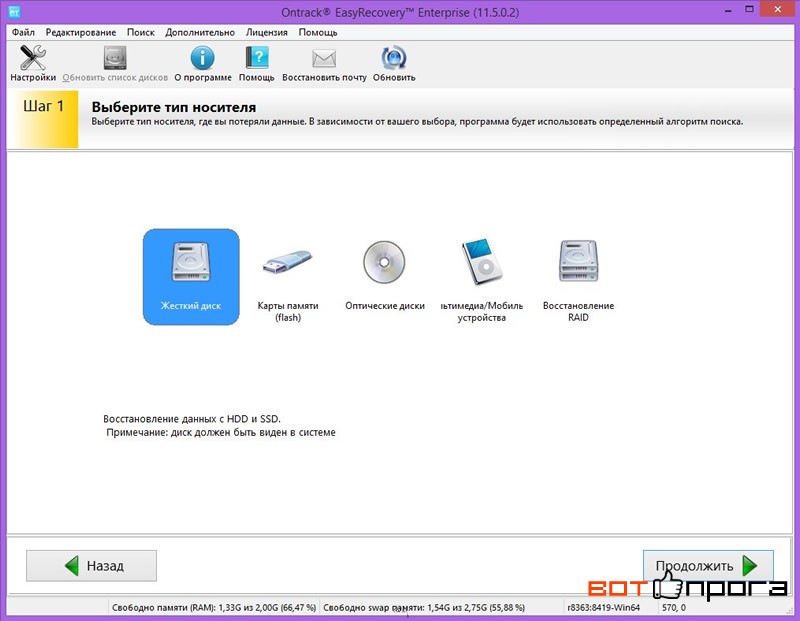This screenshot has height=621, width=800.
Task: Click the Шаг 1 step label
Action: click(x=44, y=106)
